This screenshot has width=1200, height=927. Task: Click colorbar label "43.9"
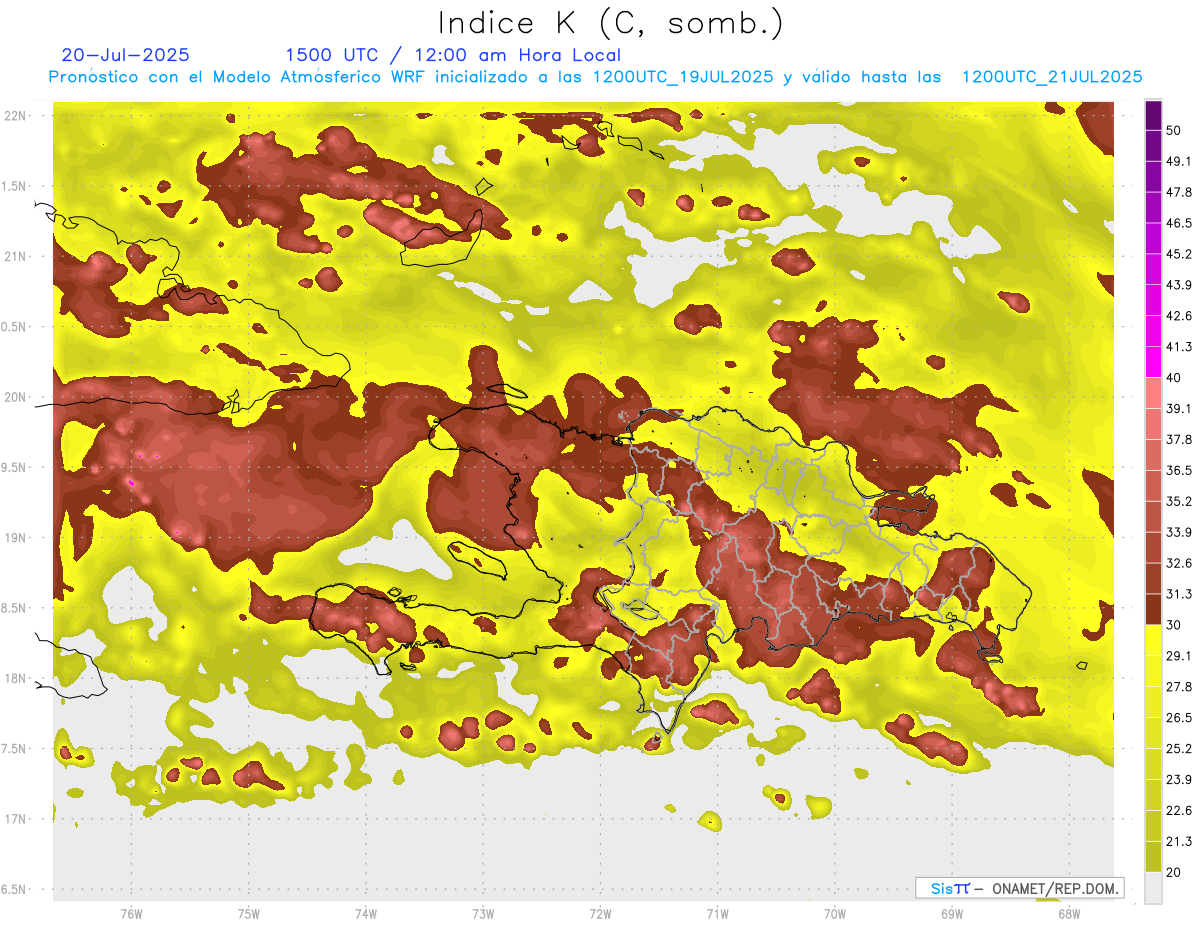click(x=1178, y=285)
